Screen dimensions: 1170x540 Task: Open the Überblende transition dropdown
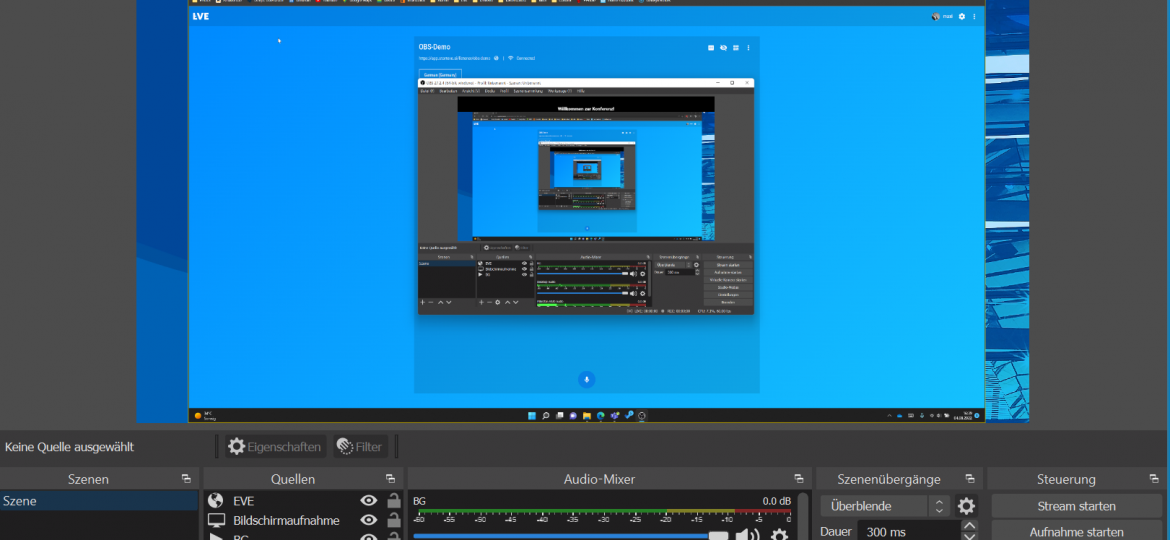pyautogui.click(x=886, y=506)
